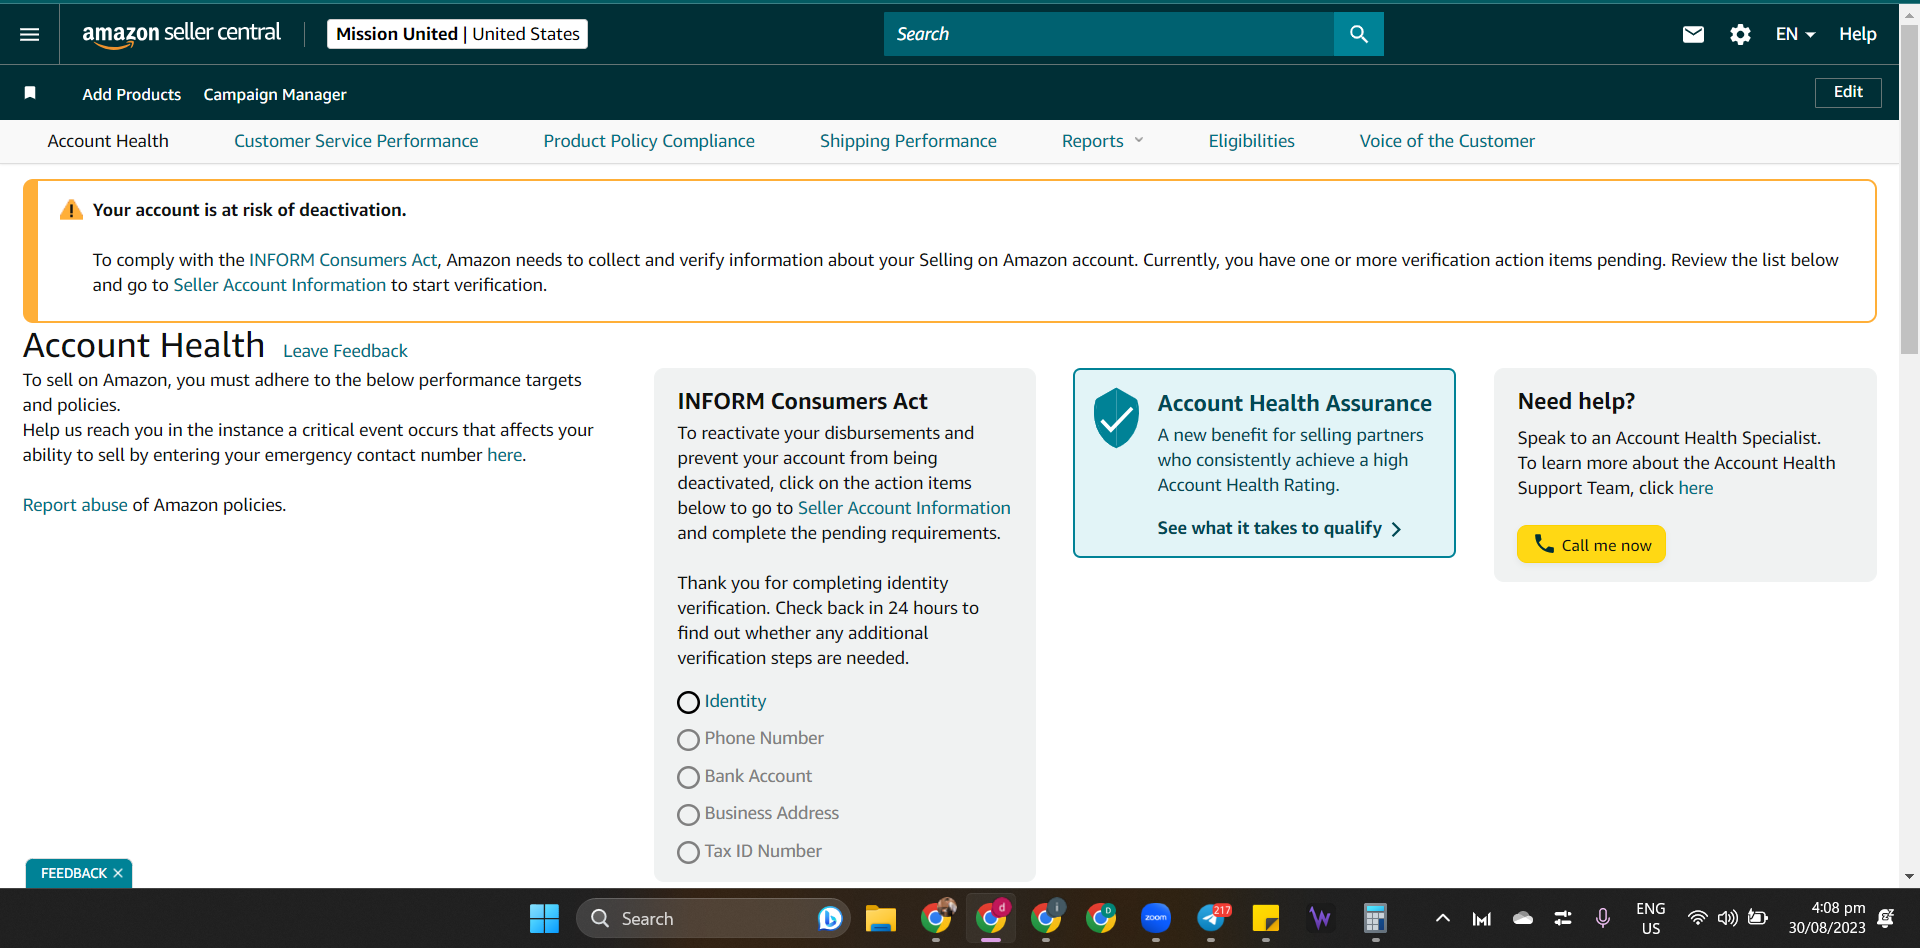Click the Windows taskbar Search box
The image size is (1920, 948).
point(712,918)
